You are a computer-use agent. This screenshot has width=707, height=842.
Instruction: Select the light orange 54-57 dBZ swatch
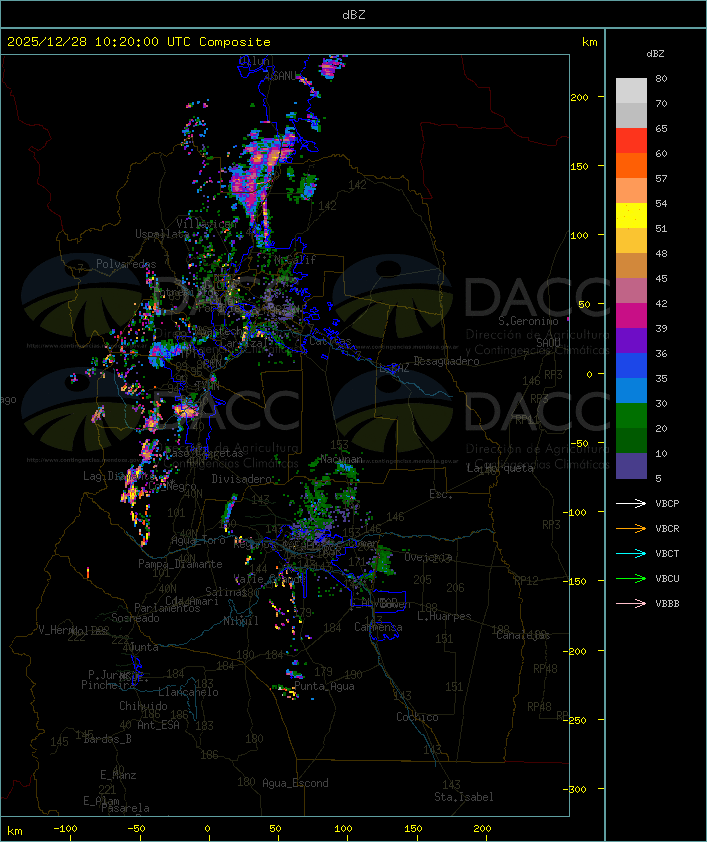631,191
